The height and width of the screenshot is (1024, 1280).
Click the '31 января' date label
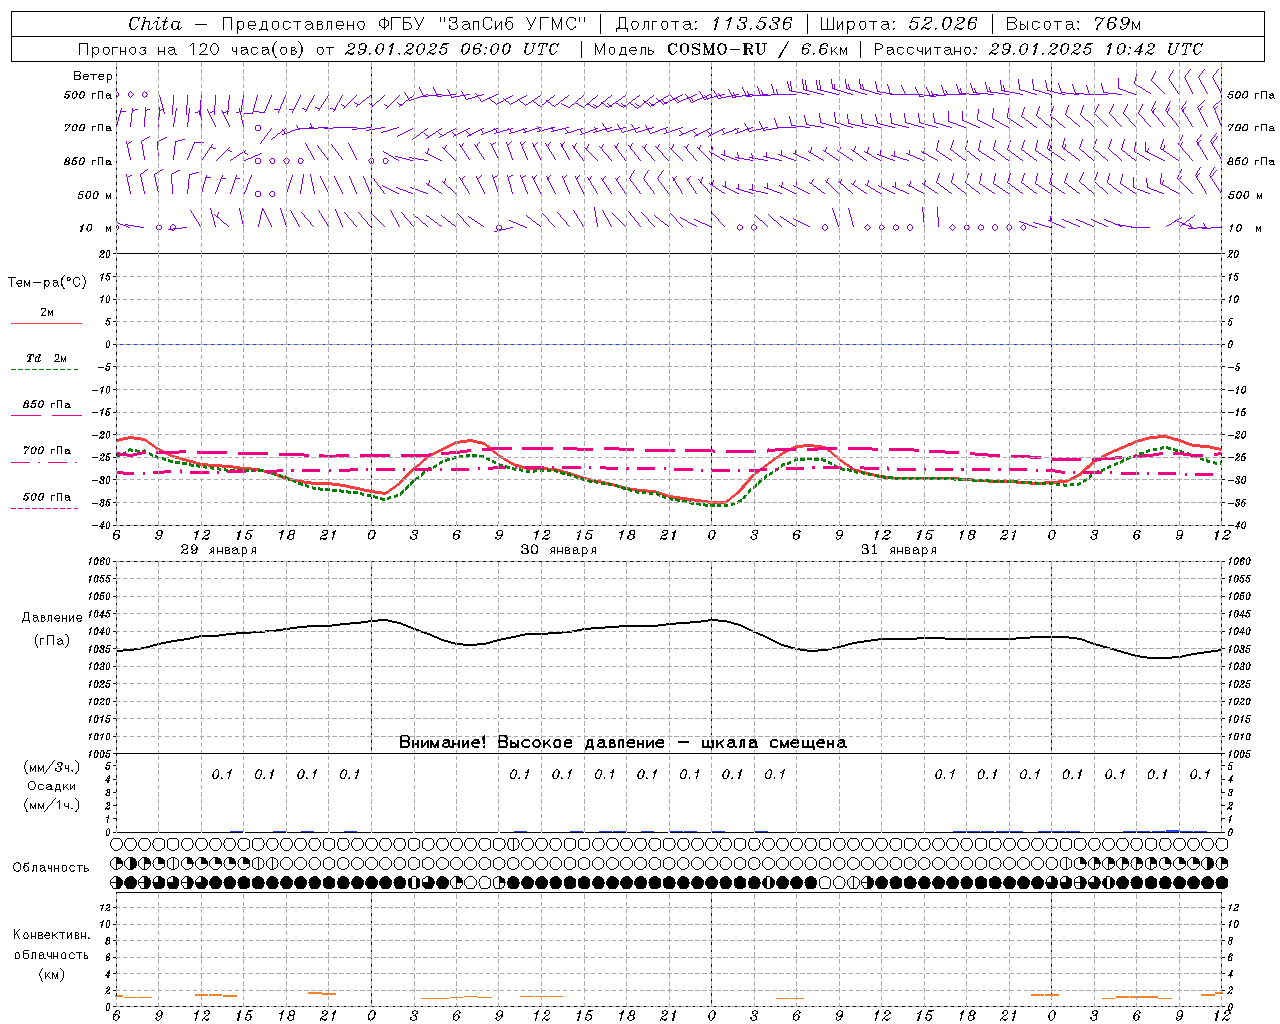(899, 550)
